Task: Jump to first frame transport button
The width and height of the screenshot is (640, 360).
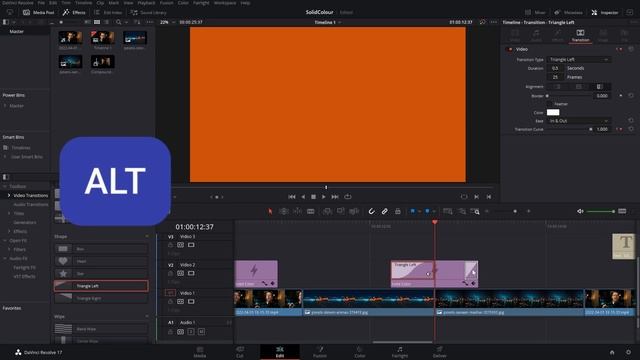Action: 291,197
